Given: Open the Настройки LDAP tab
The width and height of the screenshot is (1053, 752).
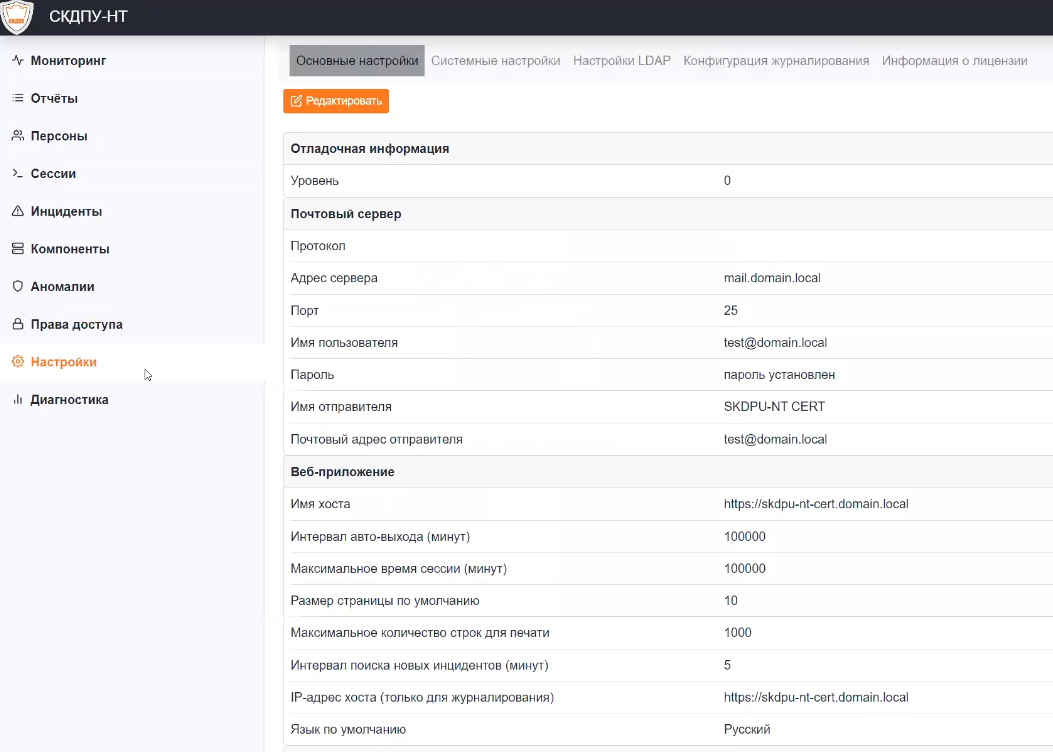Looking at the screenshot, I should 622,61.
